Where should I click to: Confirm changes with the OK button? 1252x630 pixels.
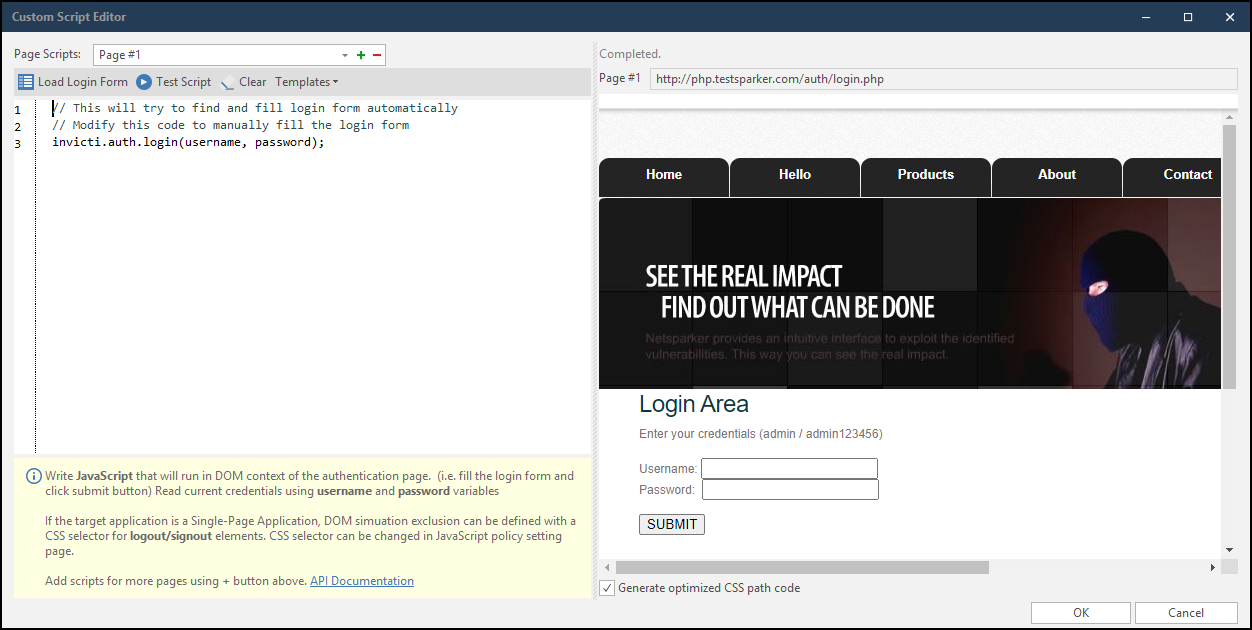point(1080,612)
